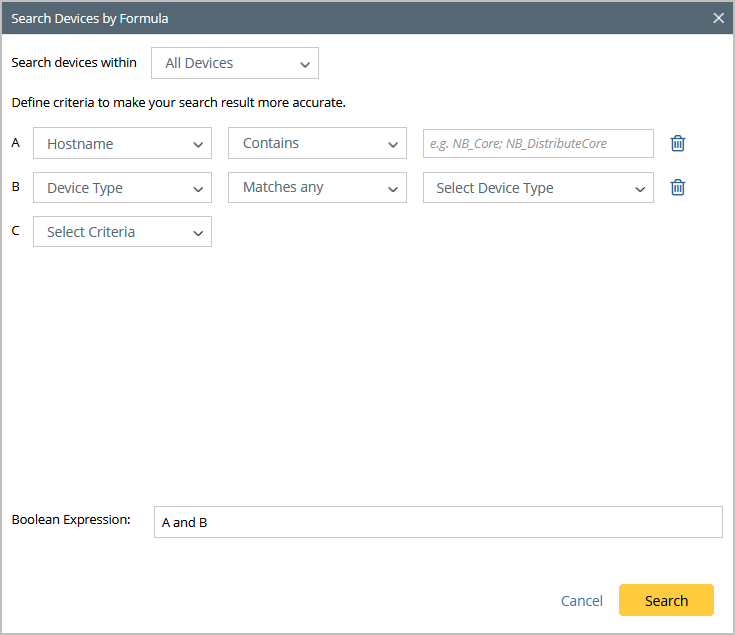Expand the Device Type criteria dropdown
Viewport: 735px width, 635px height.
click(x=122, y=187)
